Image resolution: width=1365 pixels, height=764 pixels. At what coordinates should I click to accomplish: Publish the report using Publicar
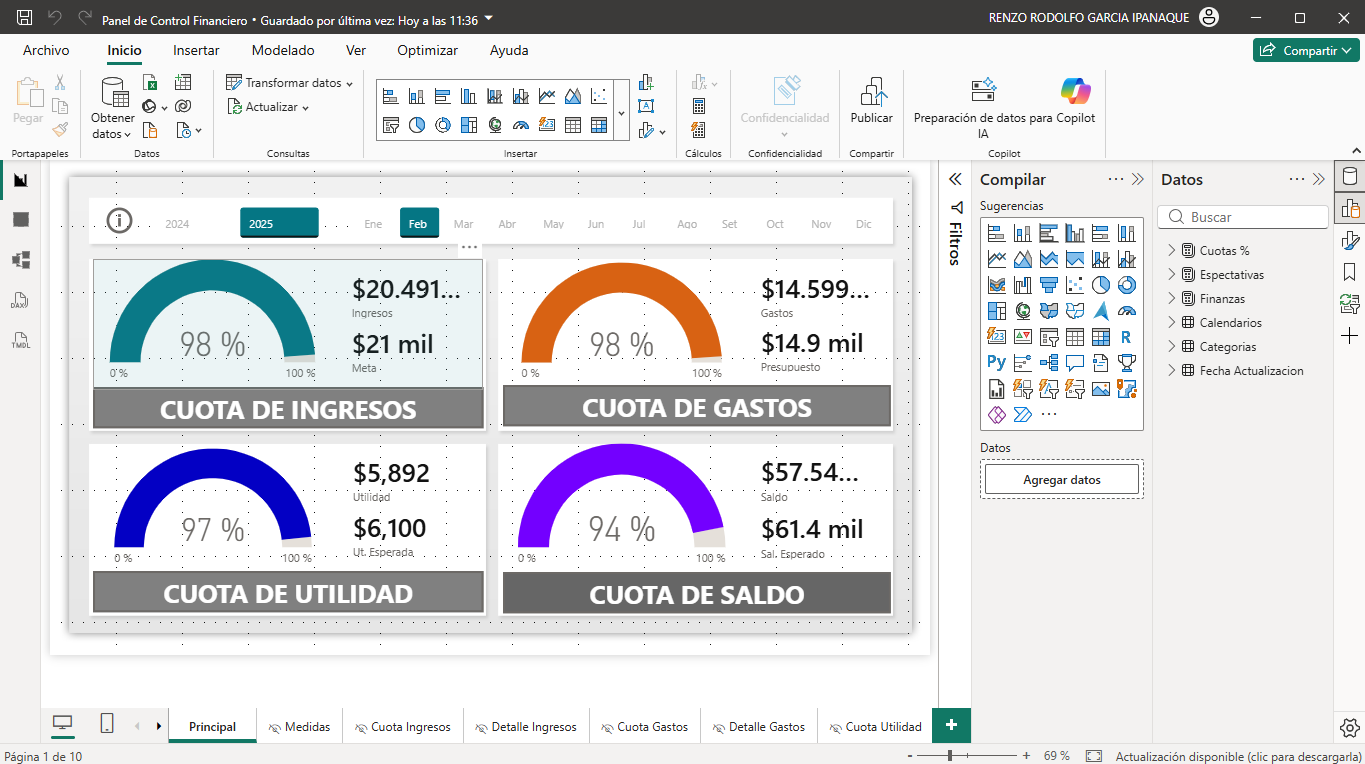pos(870,100)
